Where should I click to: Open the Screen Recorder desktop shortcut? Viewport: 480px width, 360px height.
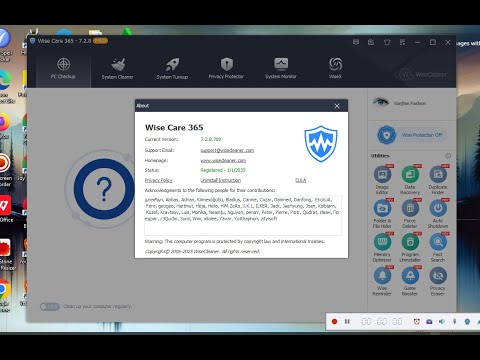5,170
